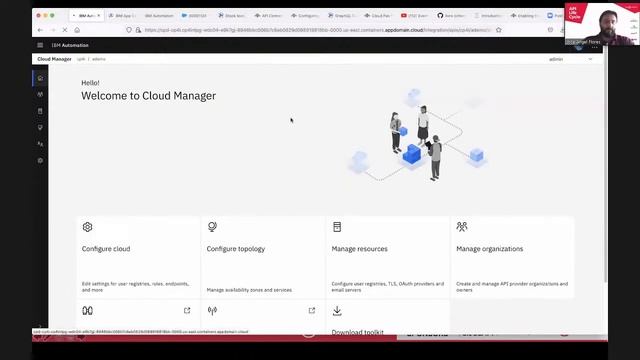Open the Manage organizations card

[513, 257]
